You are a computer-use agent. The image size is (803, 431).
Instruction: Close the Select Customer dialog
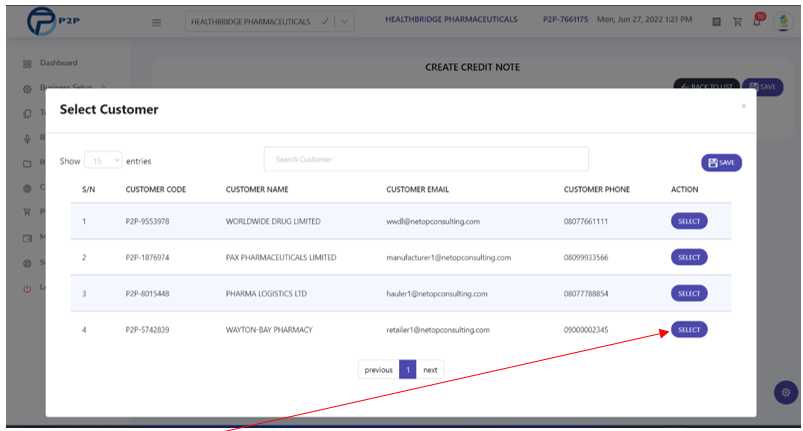pyautogui.click(x=744, y=106)
